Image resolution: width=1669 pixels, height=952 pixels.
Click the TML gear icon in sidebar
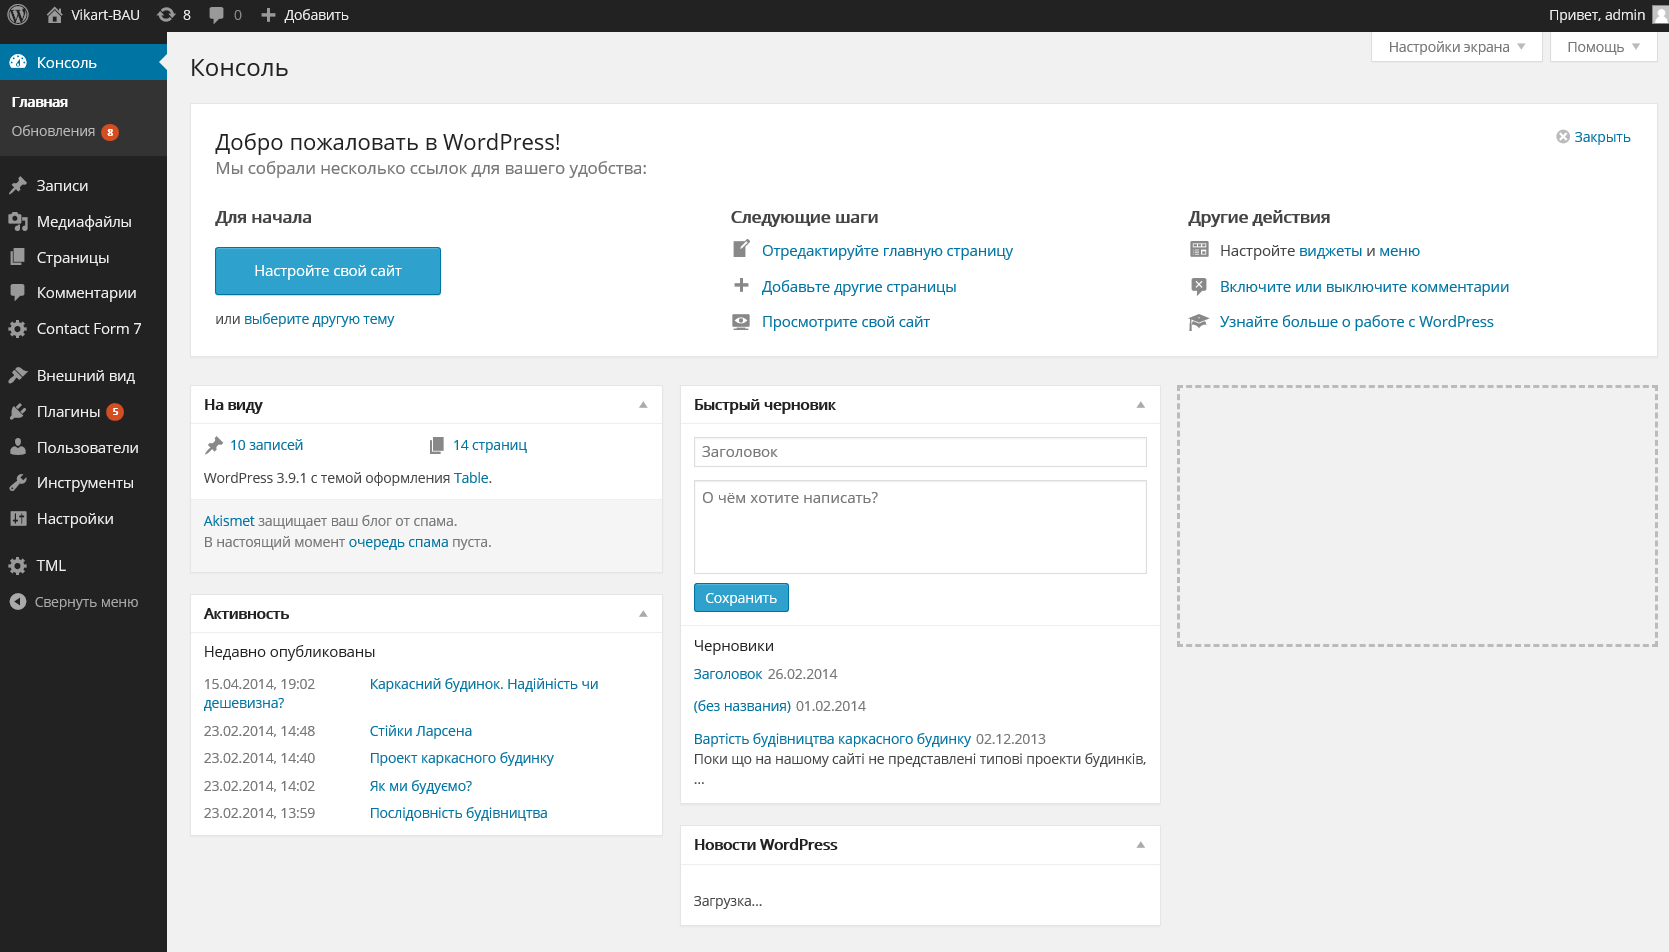click(x=18, y=566)
